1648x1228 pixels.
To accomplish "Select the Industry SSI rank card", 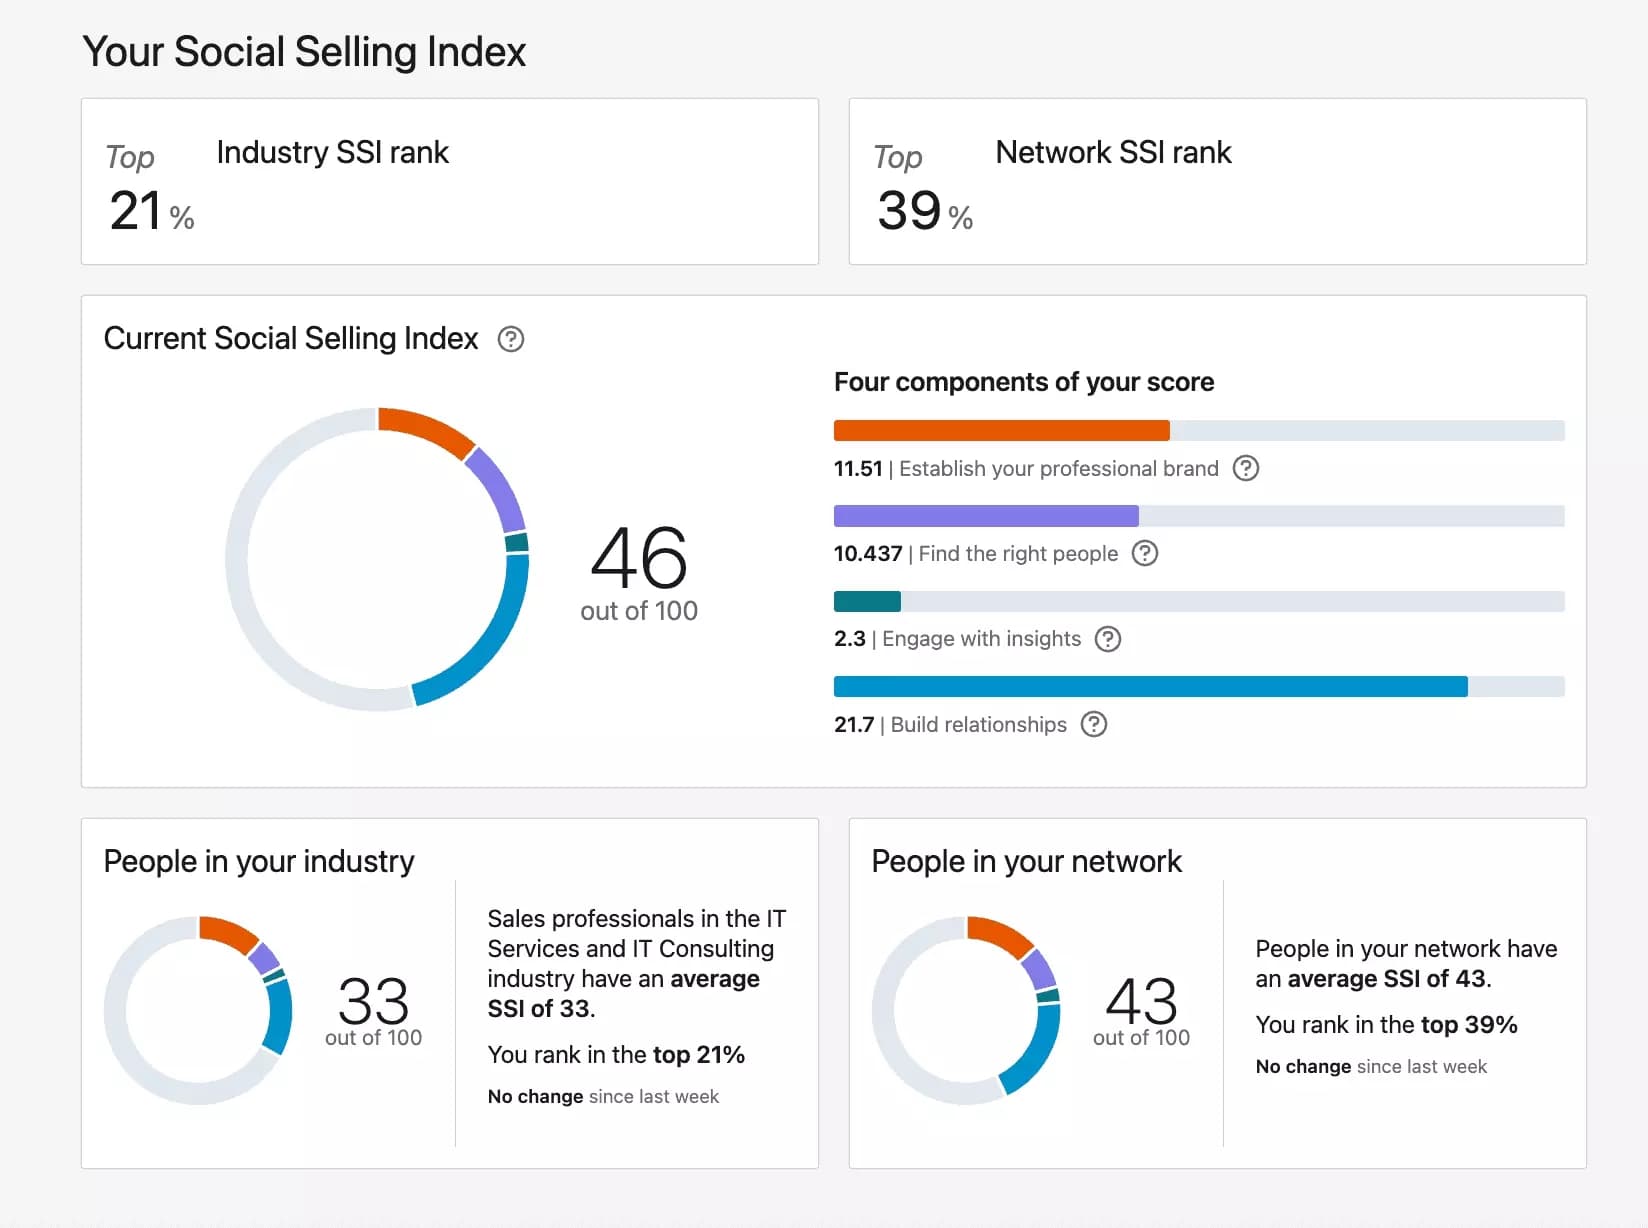I will click(450, 181).
